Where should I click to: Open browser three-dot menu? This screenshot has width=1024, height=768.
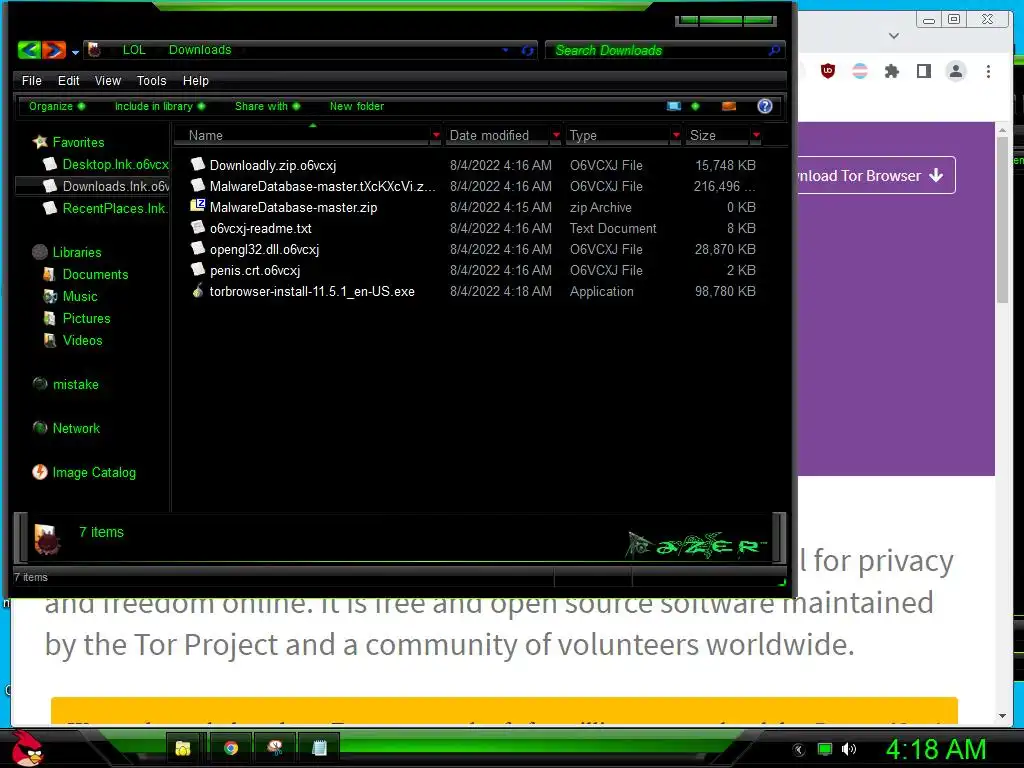tap(988, 71)
